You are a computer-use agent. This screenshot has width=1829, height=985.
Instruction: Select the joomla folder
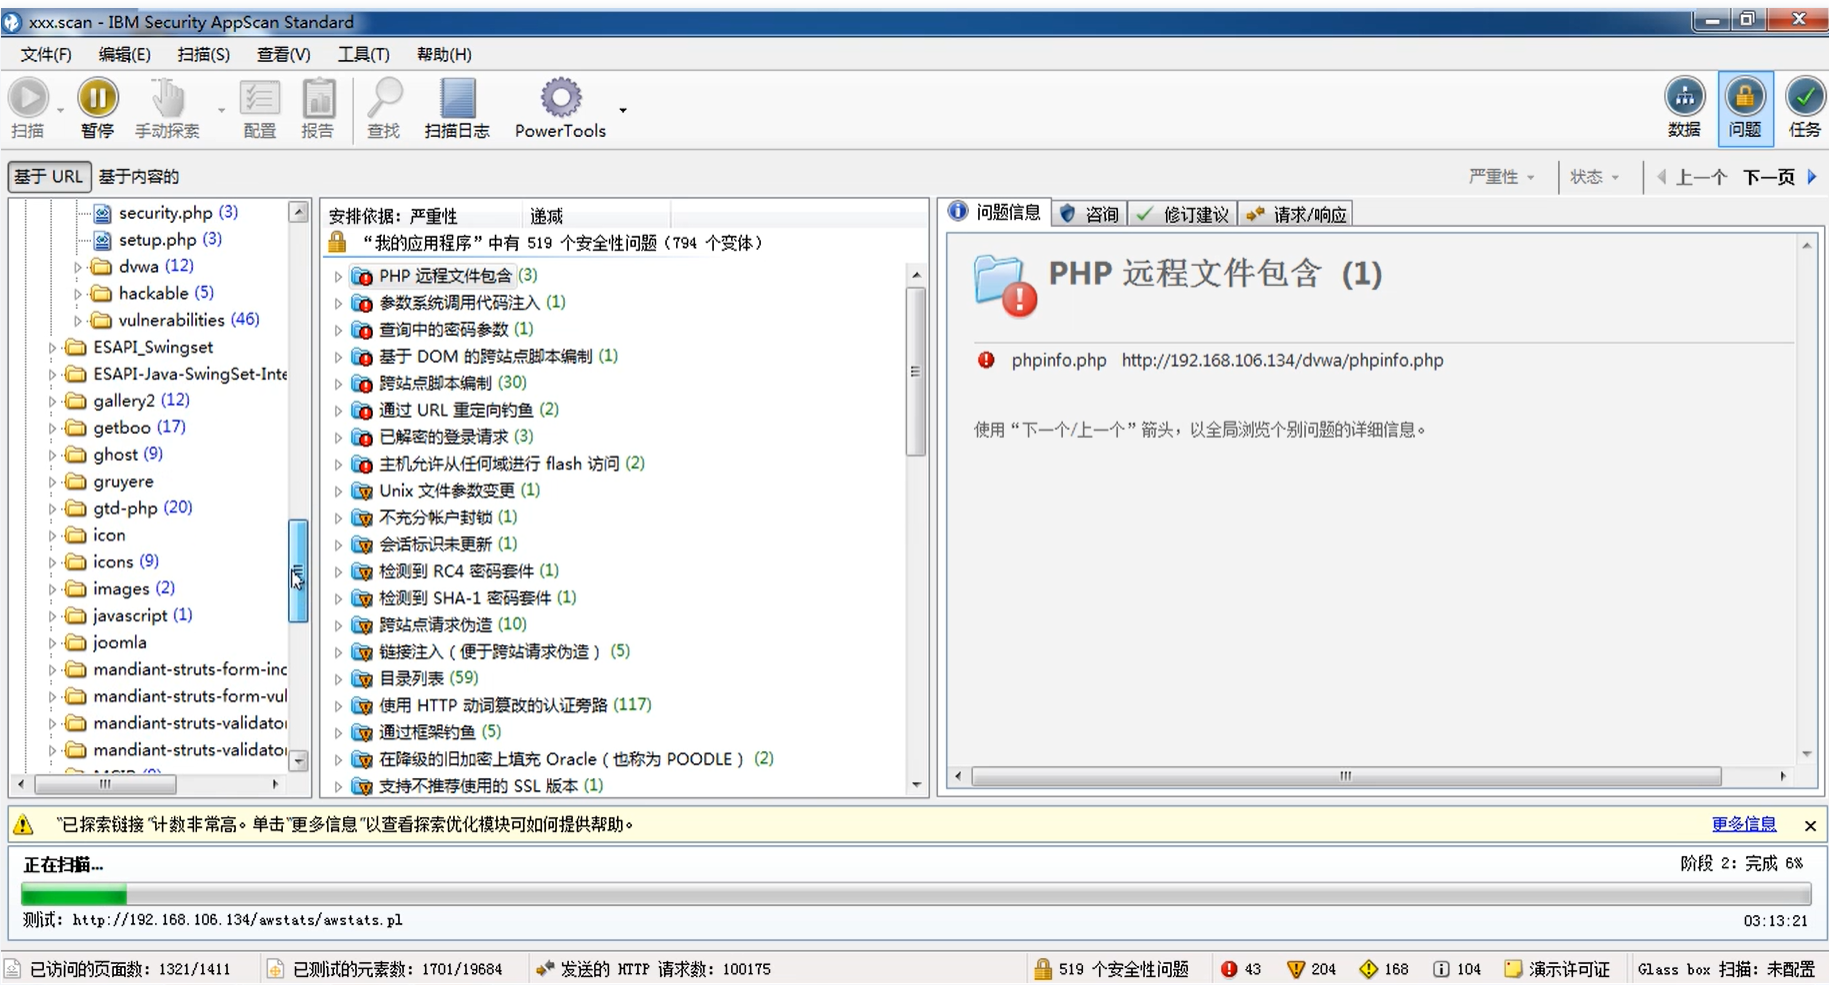click(107, 643)
